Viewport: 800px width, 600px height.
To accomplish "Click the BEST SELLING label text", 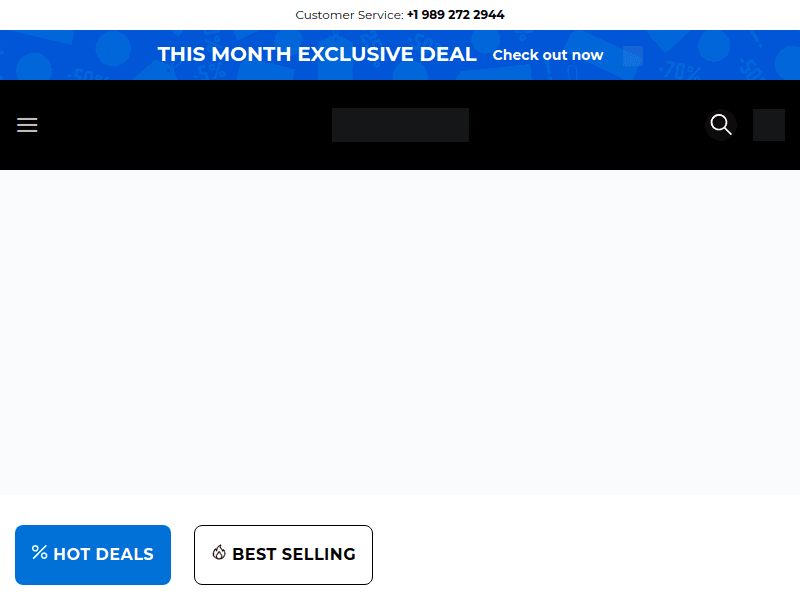I will pyautogui.click(x=294, y=554).
